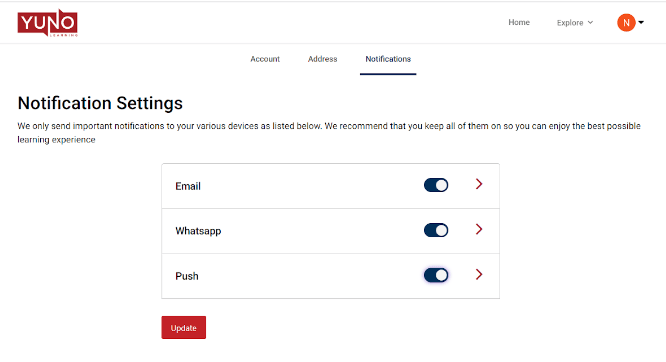Open Whatsapp details via the red chevron
Screen dimensions: 666x362
click(x=479, y=229)
